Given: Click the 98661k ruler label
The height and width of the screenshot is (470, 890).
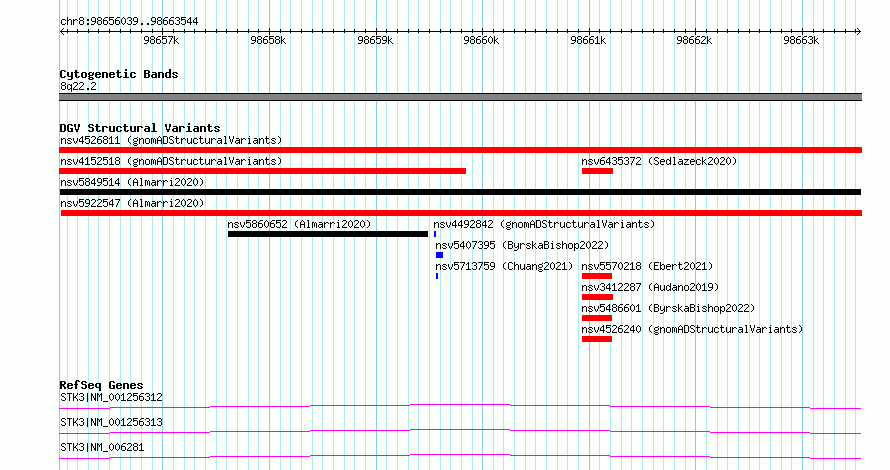Looking at the screenshot, I should point(588,40).
